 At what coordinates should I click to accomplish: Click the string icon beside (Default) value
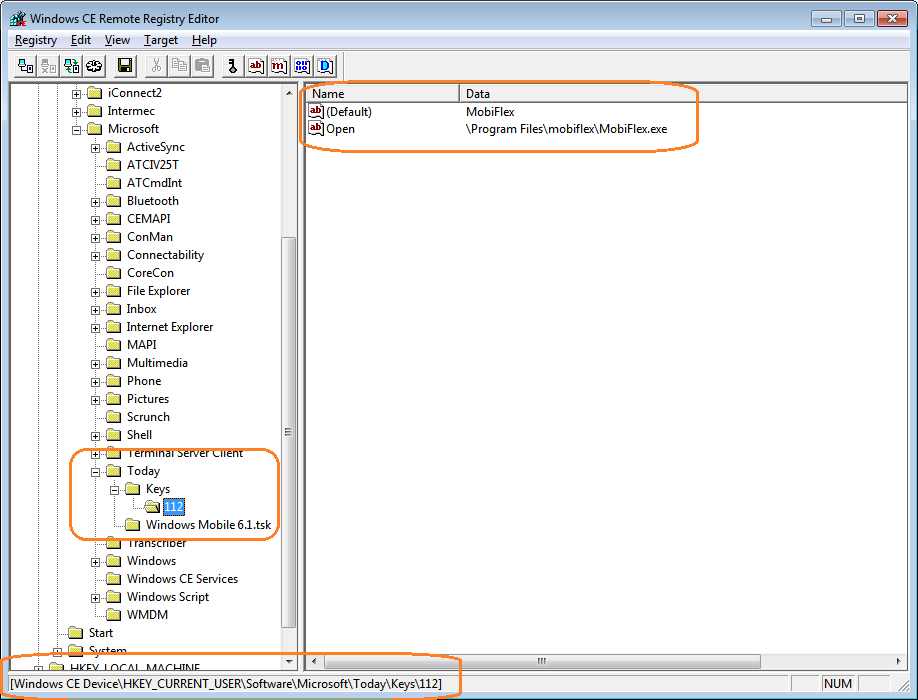(x=316, y=111)
